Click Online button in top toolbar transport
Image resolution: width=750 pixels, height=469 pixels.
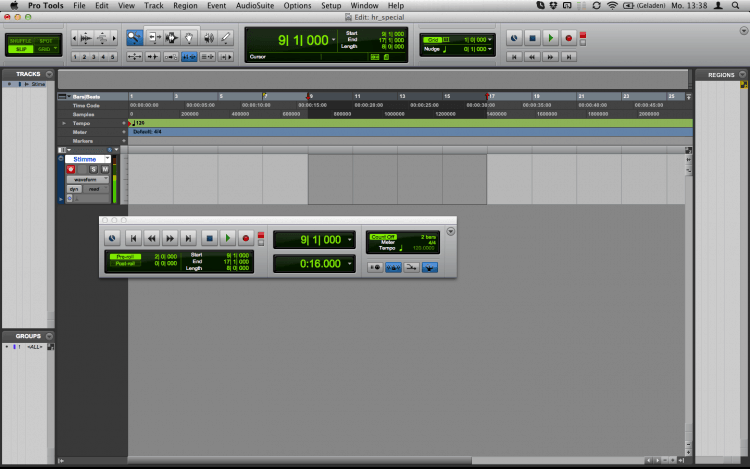click(x=514, y=38)
